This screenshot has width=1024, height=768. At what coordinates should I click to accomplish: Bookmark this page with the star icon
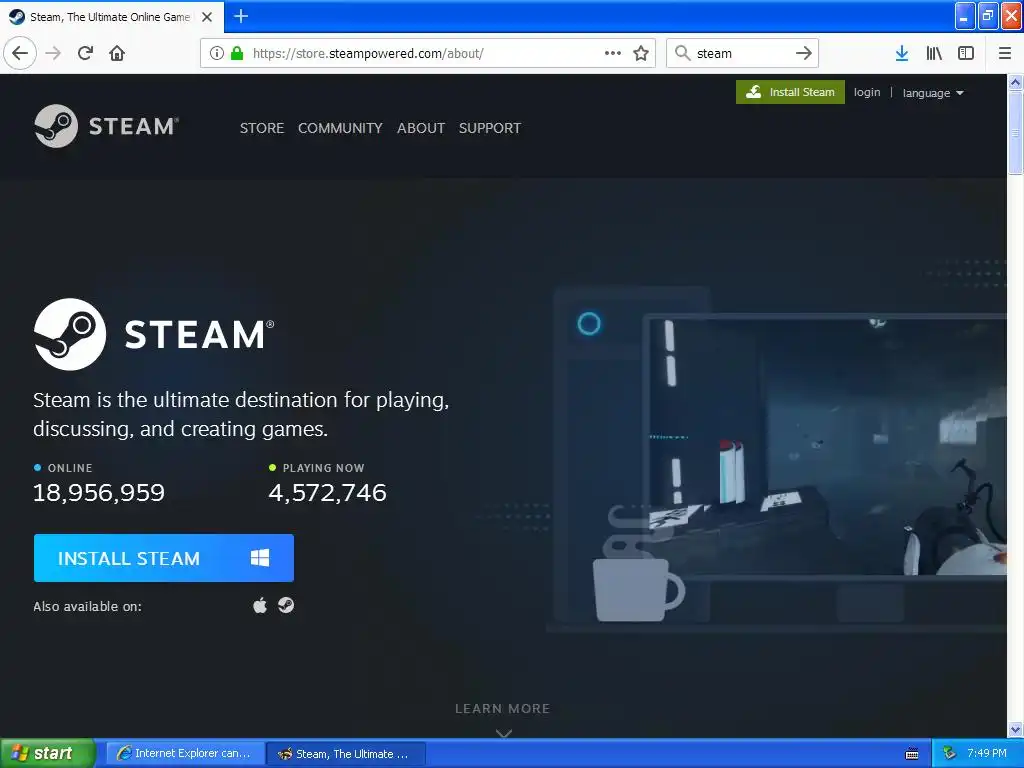(641, 53)
